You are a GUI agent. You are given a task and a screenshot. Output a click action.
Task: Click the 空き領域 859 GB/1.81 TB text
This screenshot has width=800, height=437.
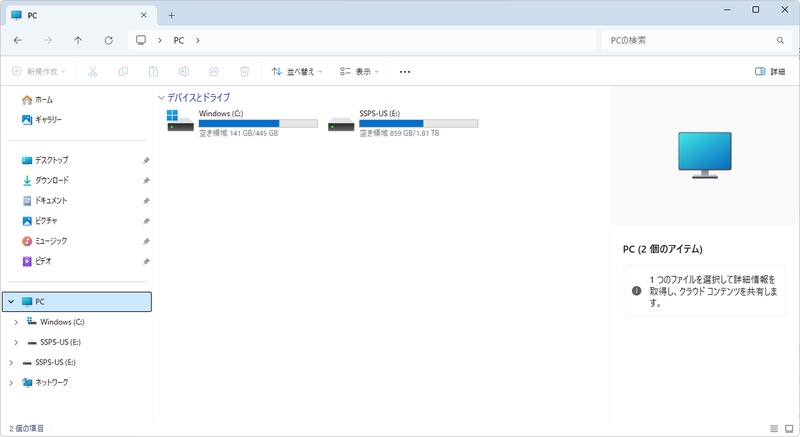[x=399, y=133]
